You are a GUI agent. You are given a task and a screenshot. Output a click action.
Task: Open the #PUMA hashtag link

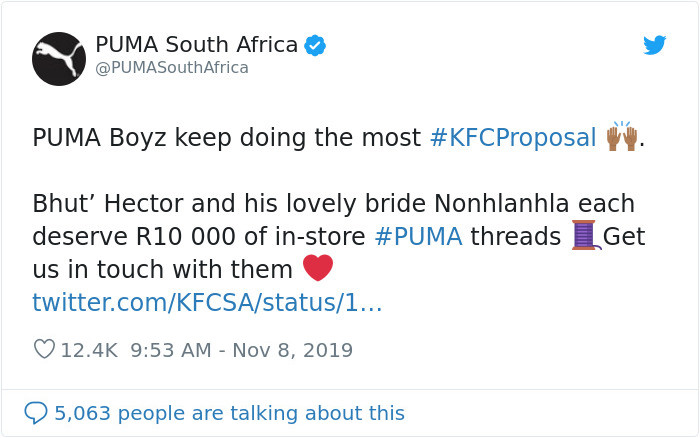418,236
